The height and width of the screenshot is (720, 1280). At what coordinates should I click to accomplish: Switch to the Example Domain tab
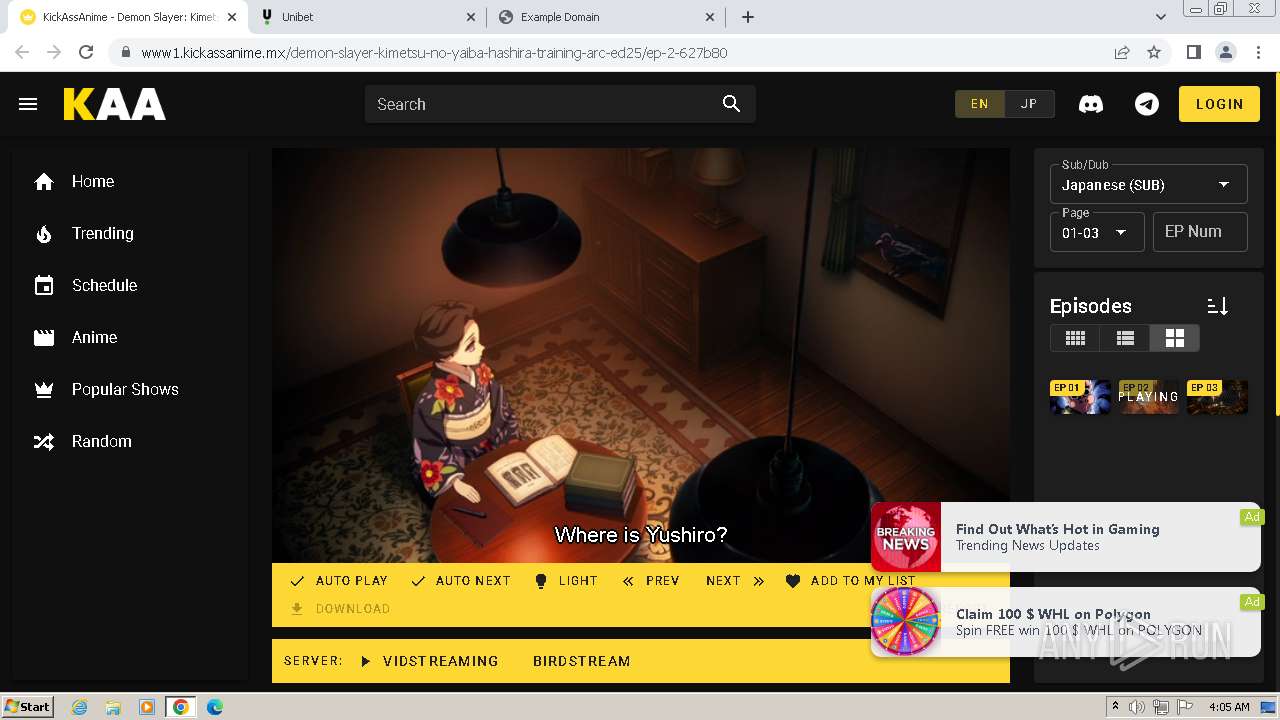click(606, 17)
